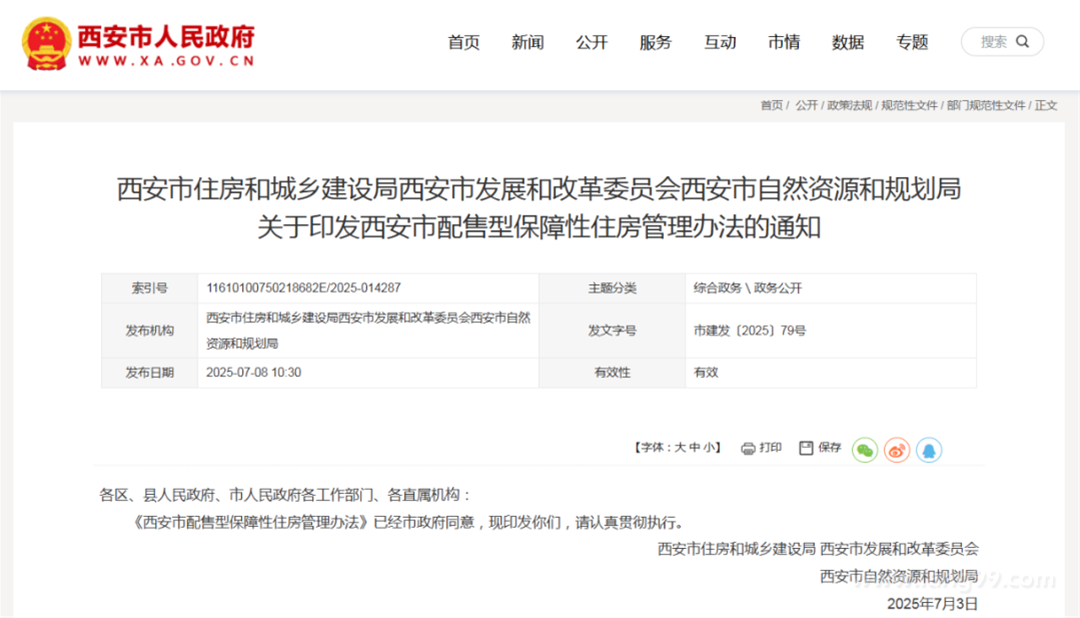Click the article headline starting 西安市住房和城乡建设局

(539, 207)
